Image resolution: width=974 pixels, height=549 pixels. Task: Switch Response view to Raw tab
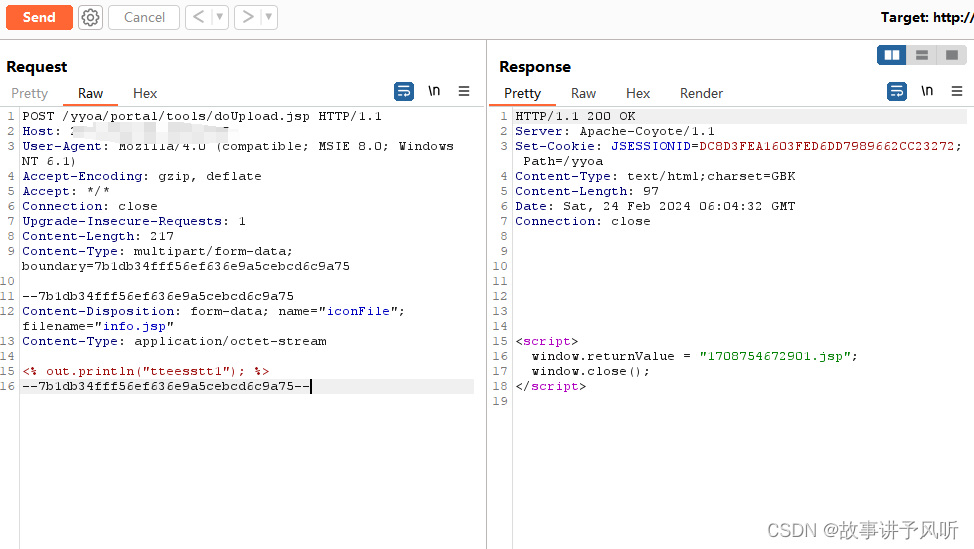pos(583,93)
